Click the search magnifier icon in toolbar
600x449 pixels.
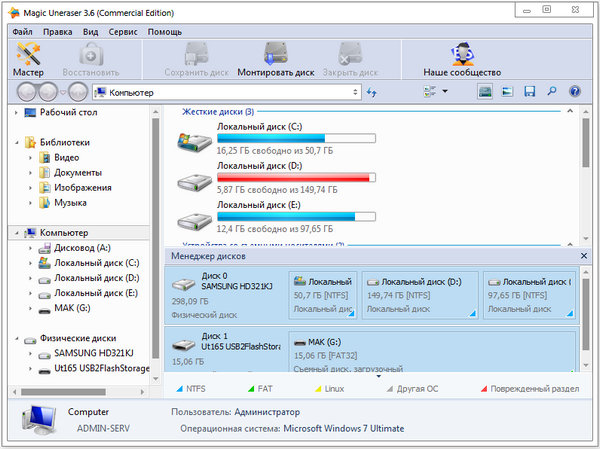[x=551, y=92]
